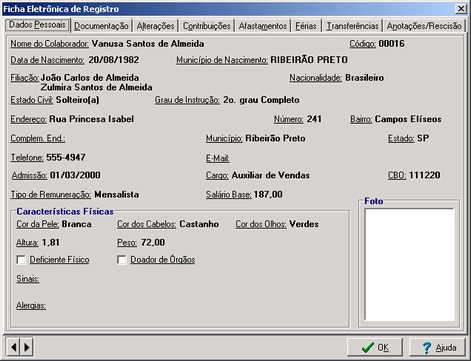The image size is (471, 361).
Task: Select father name João Carlos de Almeida
Action: pyautogui.click(x=90, y=78)
